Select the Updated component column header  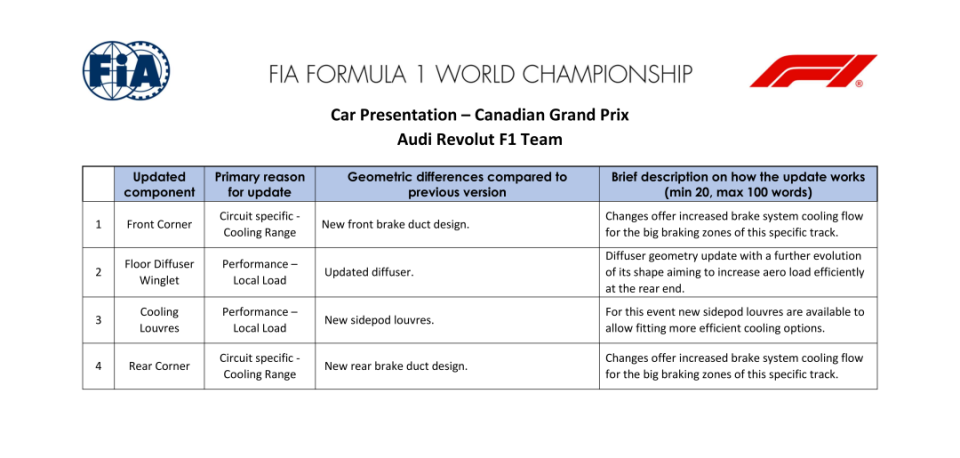(x=159, y=184)
